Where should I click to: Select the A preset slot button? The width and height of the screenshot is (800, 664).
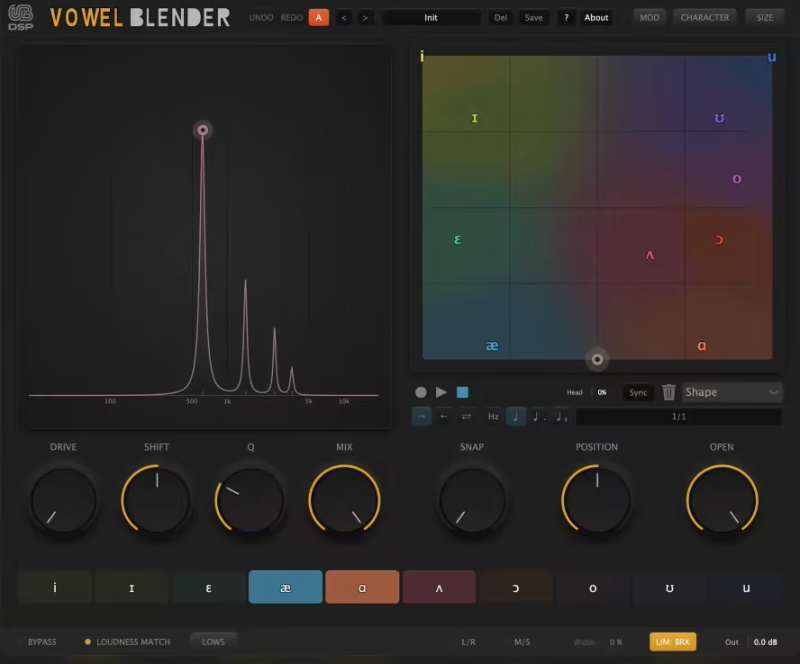[318, 17]
